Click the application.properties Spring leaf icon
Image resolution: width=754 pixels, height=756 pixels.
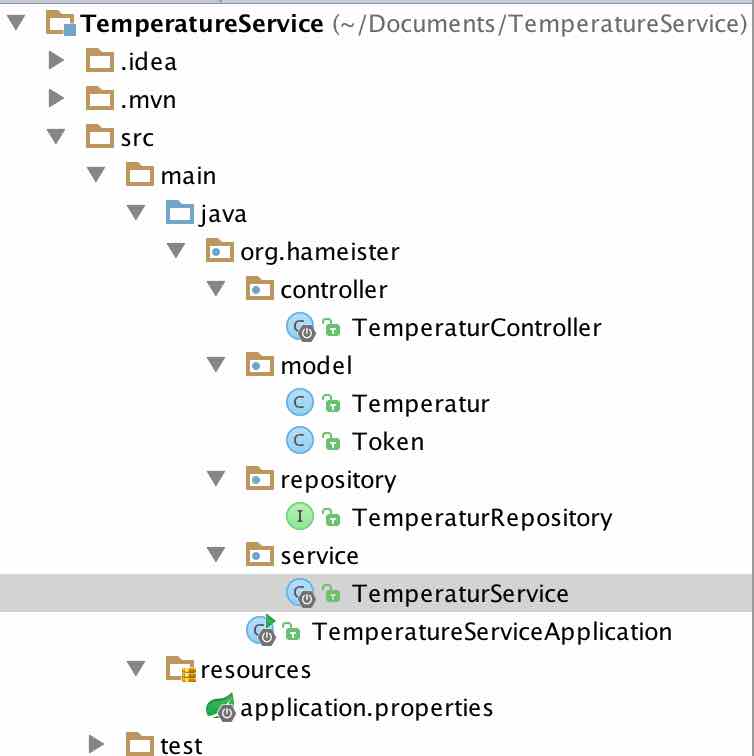pyautogui.click(x=220, y=709)
